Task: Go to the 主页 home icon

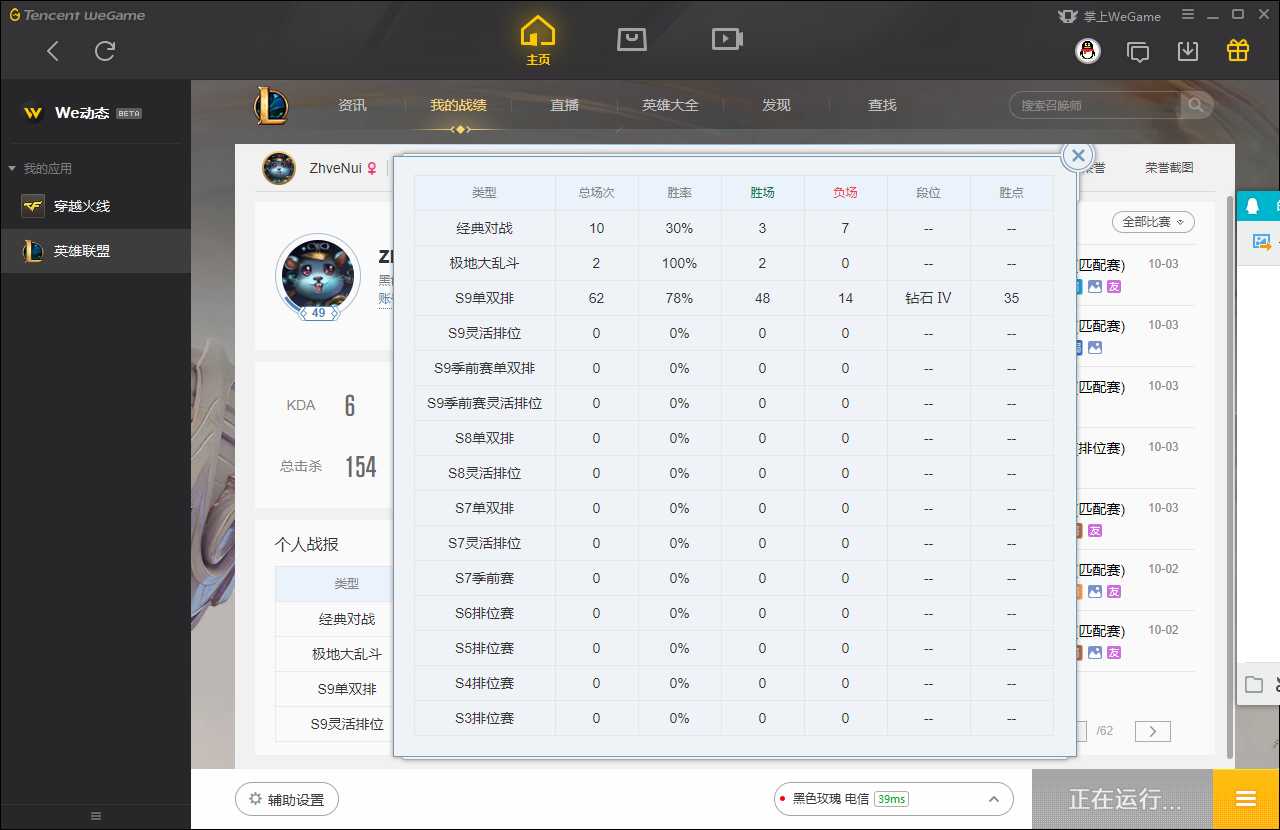Action: pos(538,40)
